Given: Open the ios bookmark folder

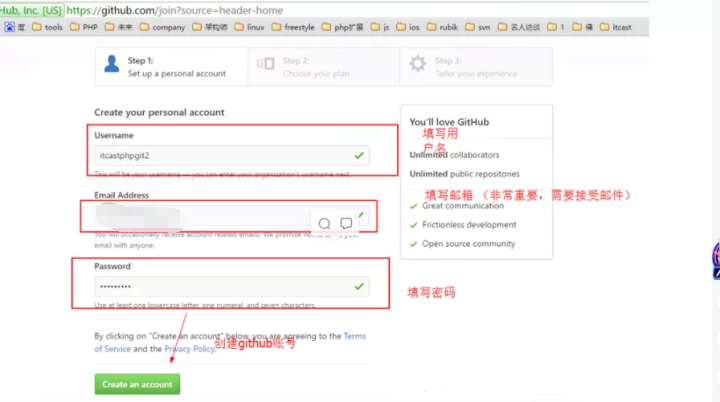Looking at the screenshot, I should click(x=408, y=27).
